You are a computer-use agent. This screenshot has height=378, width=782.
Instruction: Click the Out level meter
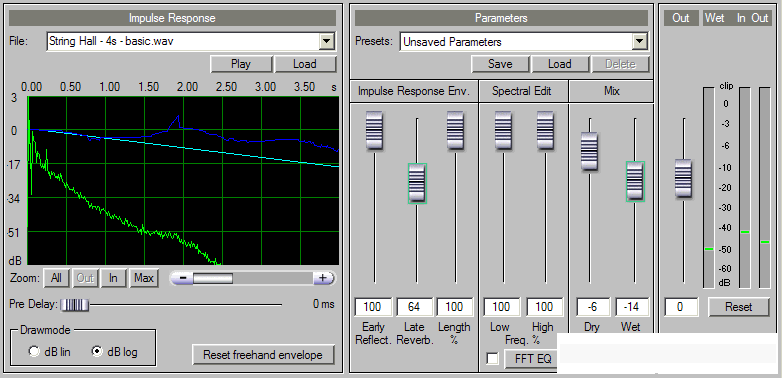[764, 188]
